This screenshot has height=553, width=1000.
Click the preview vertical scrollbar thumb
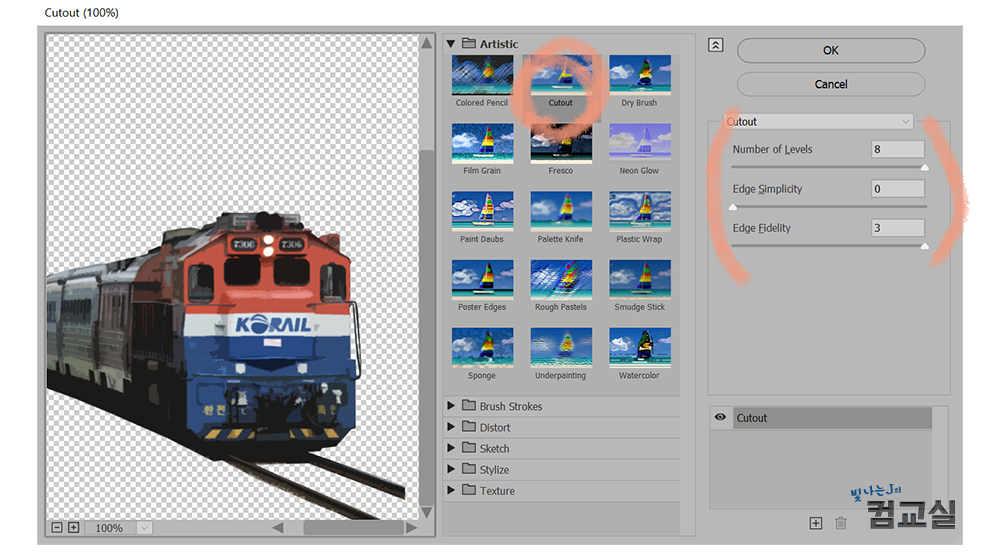427,327
